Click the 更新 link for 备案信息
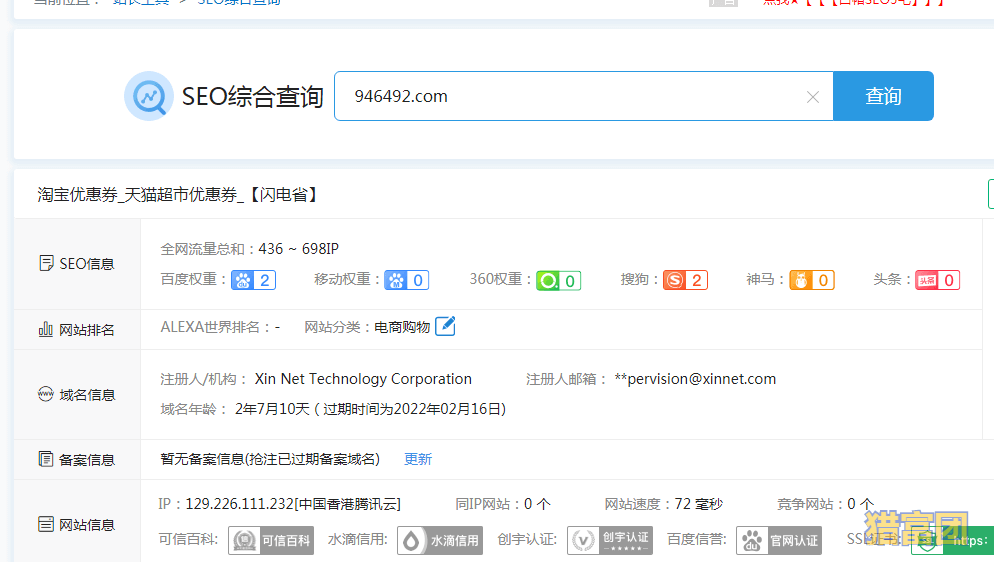Screen dimensions: 994x562 click(x=418, y=459)
